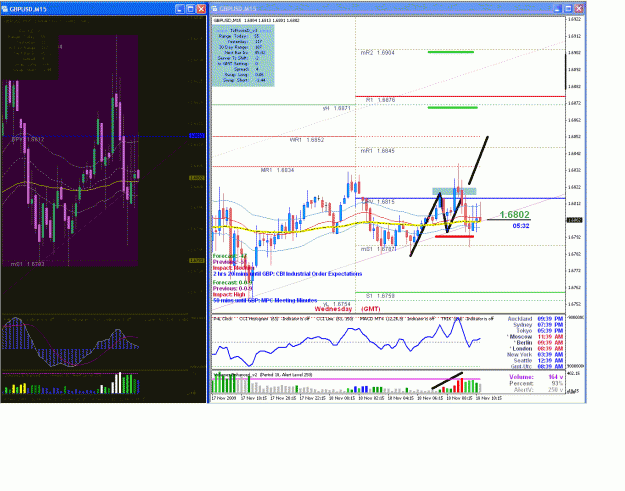Click the London 08:39 AM clock row
Viewport: 625px width, 491px height.
click(x=537, y=349)
